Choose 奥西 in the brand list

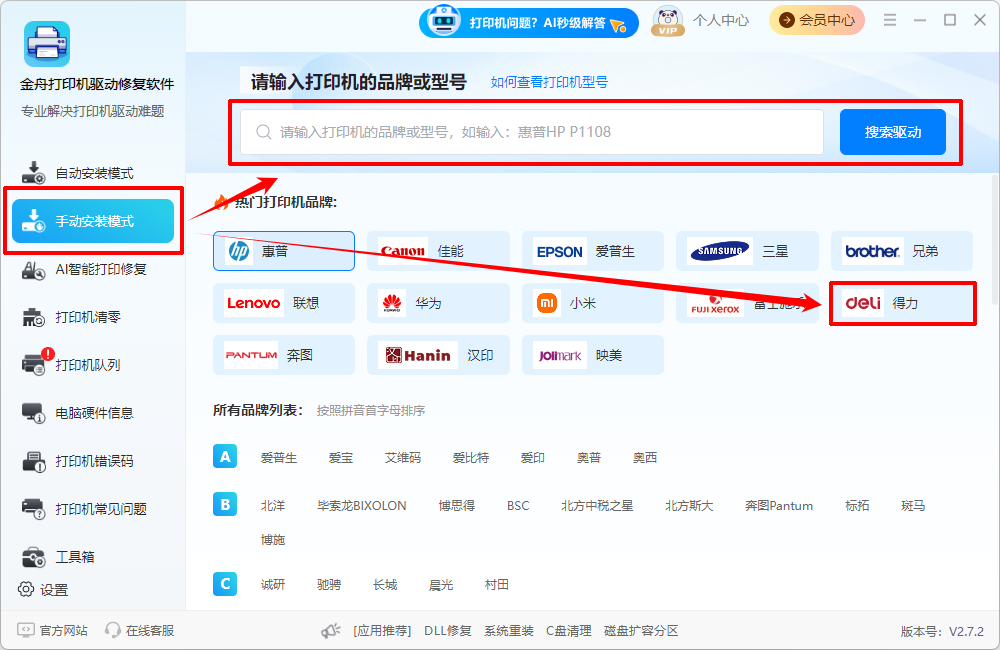tap(645, 457)
